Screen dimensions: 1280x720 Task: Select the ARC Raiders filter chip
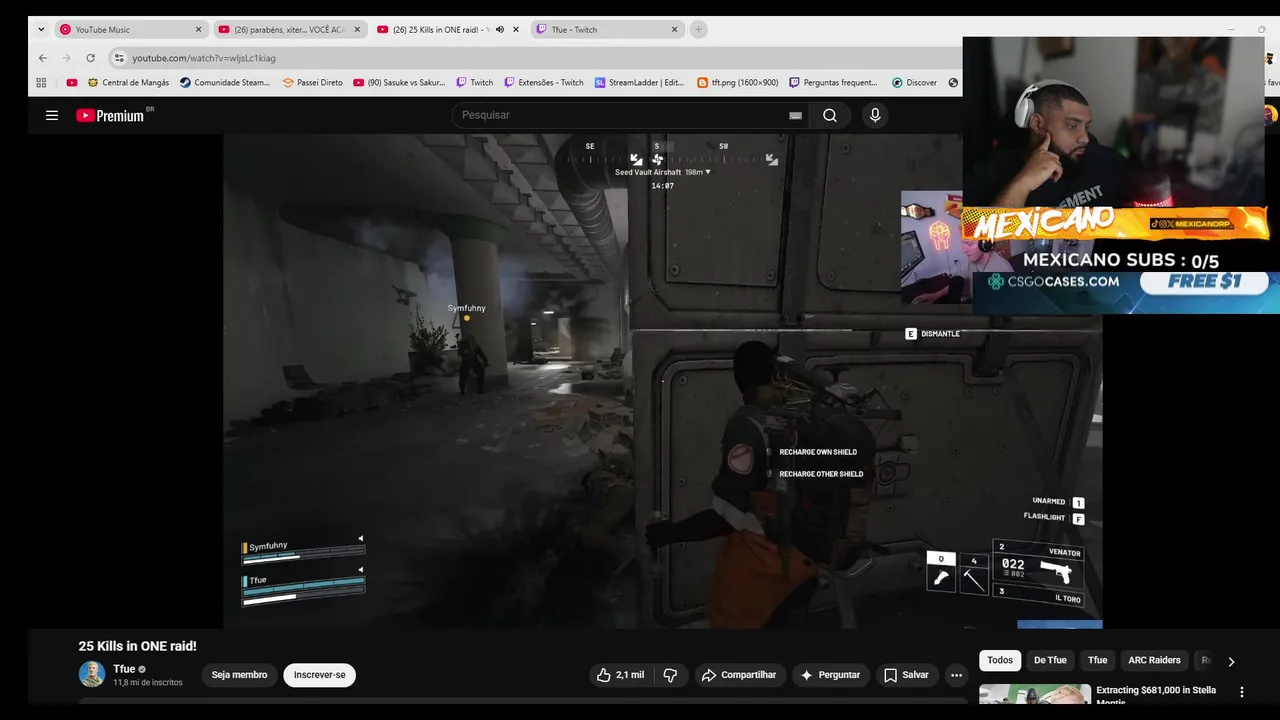(1154, 660)
